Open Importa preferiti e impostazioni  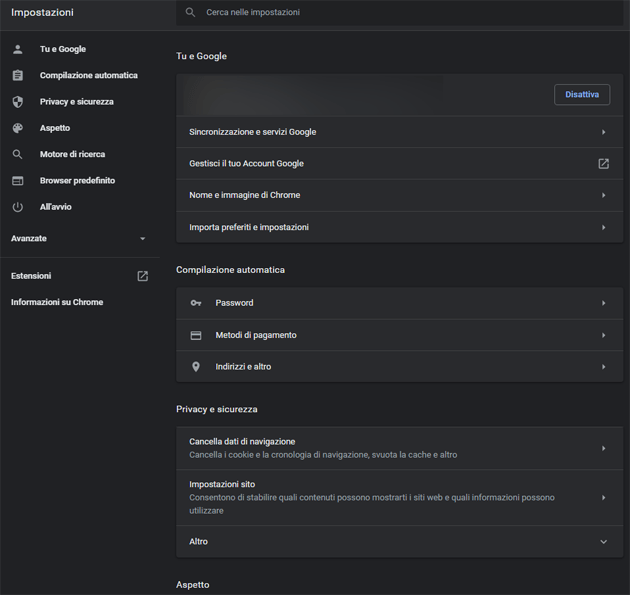pyautogui.click(x=603, y=227)
